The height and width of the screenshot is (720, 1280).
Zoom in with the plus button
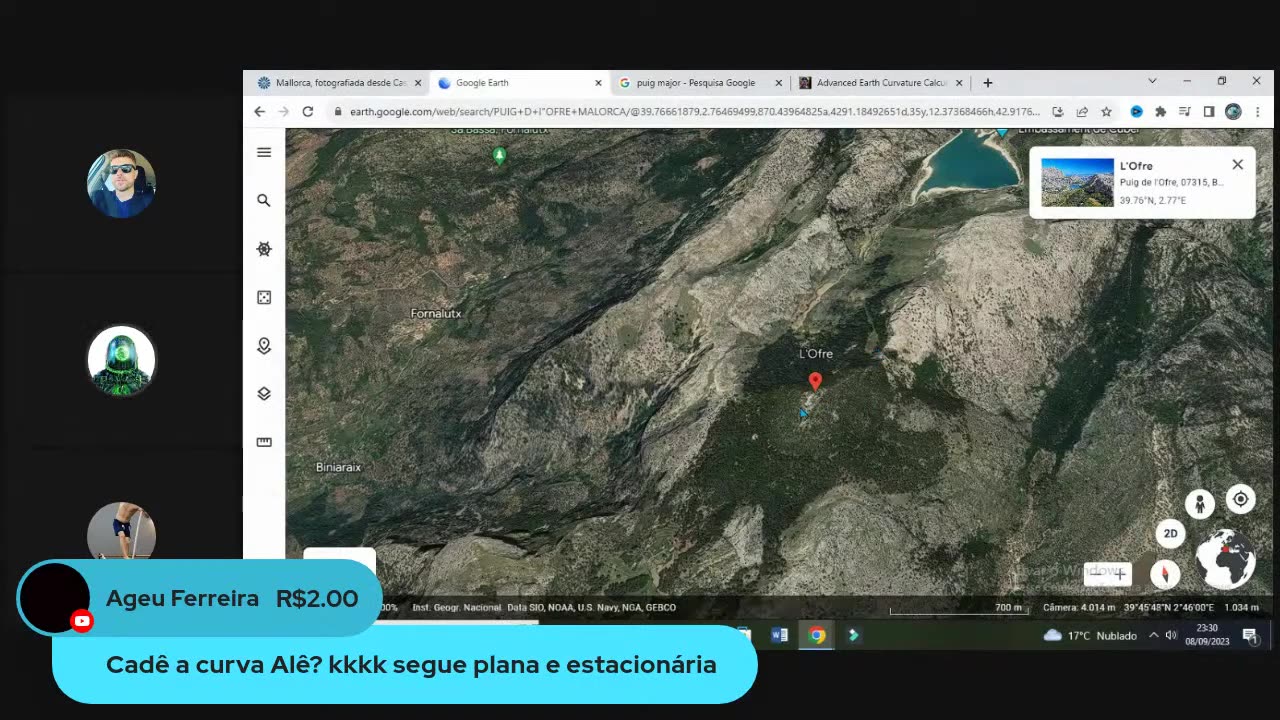pos(1120,574)
